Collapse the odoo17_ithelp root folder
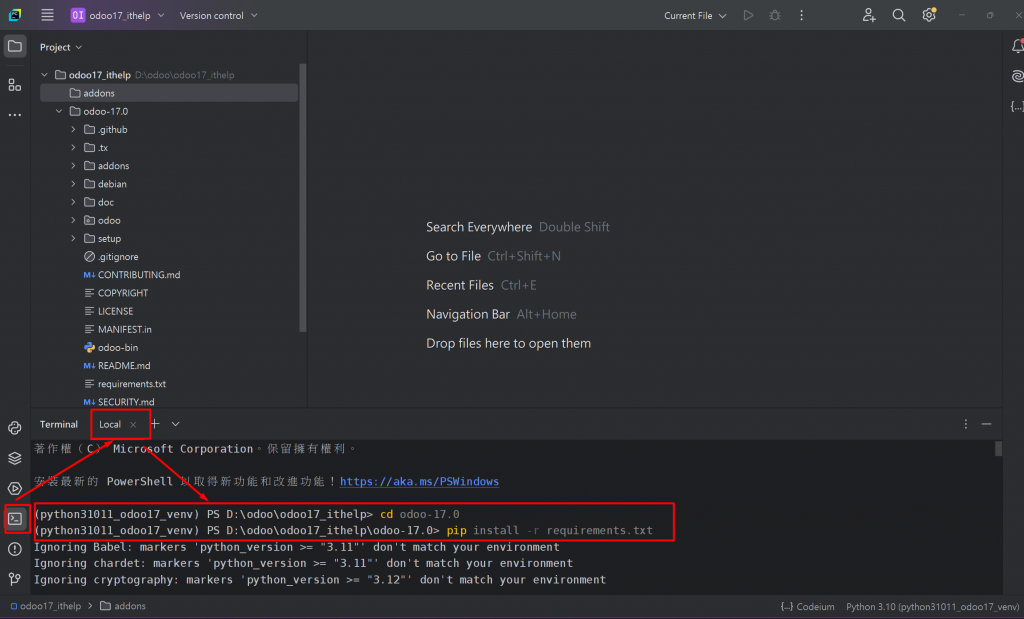Screen dimensions: 1024x619 (x=44, y=74)
